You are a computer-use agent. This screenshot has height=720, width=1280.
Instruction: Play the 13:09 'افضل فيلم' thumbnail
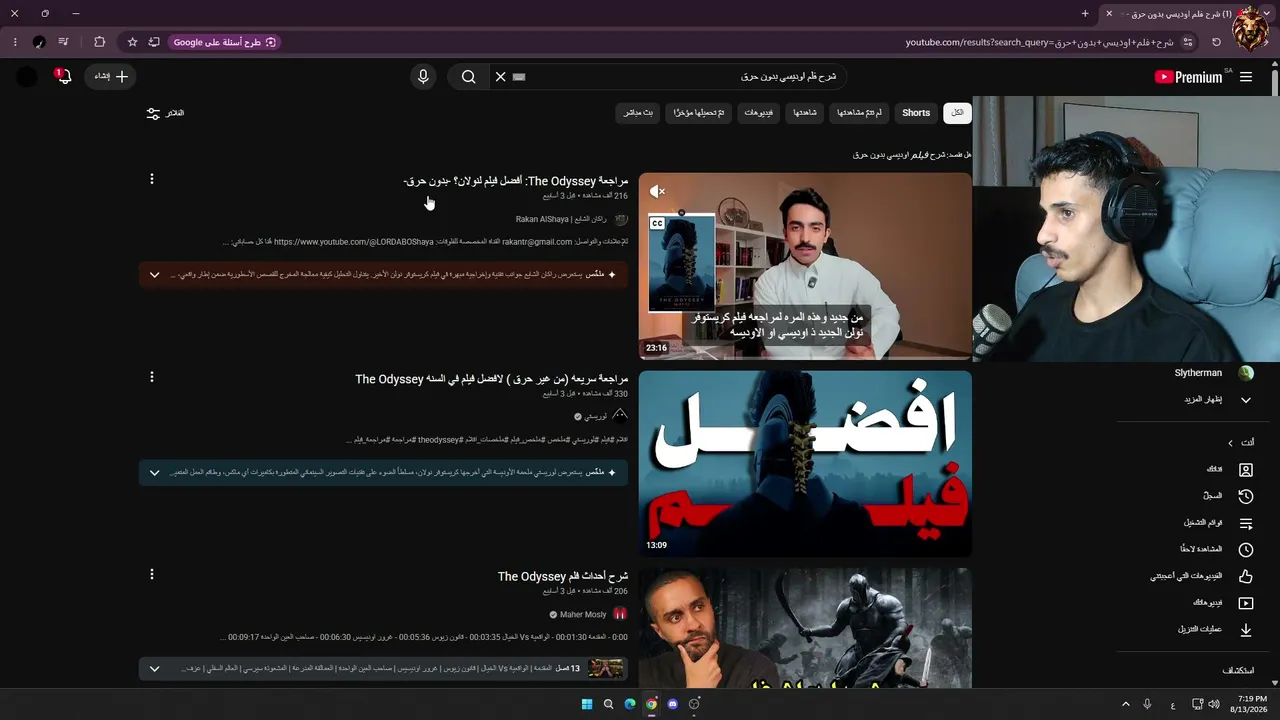click(805, 464)
